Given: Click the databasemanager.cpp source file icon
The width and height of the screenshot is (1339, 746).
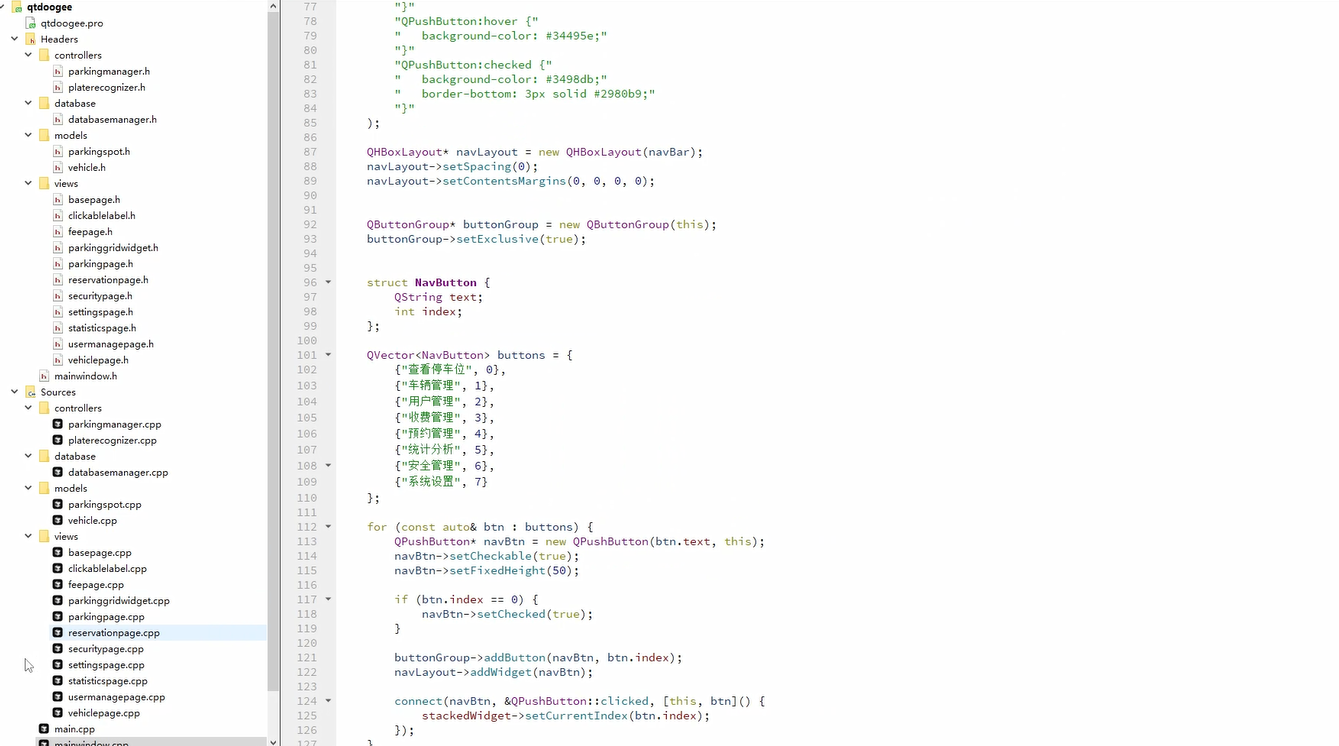Looking at the screenshot, I should pyautogui.click(x=58, y=472).
